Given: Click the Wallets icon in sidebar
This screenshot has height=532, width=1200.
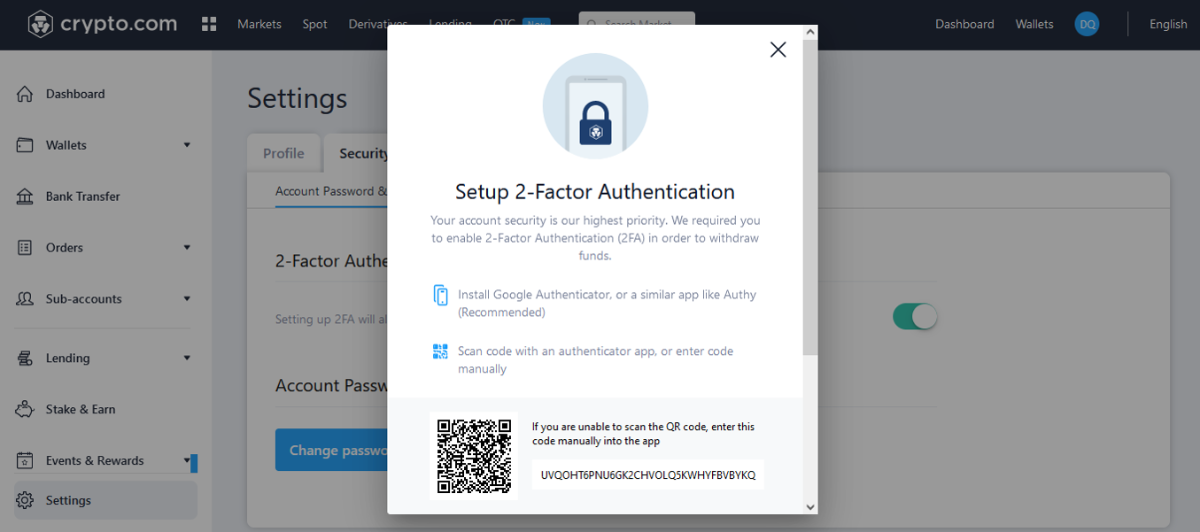Looking at the screenshot, I should coord(25,145).
